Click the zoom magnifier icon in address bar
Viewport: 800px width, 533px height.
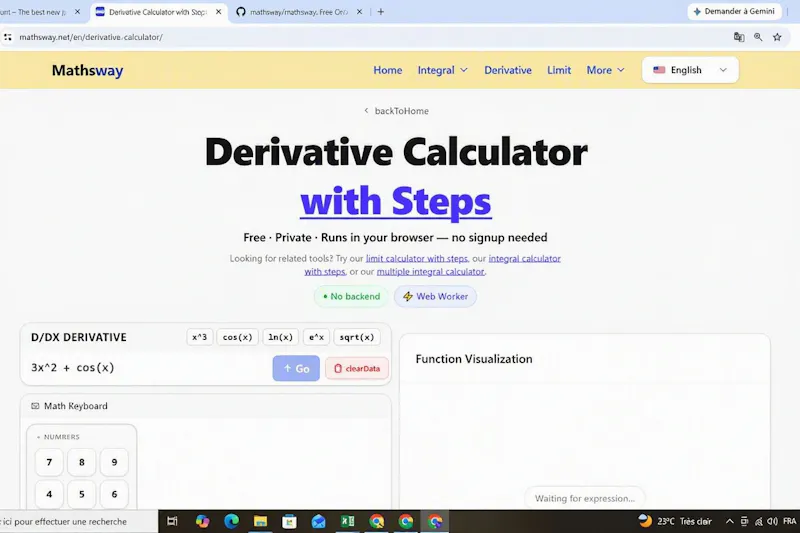coord(758,37)
